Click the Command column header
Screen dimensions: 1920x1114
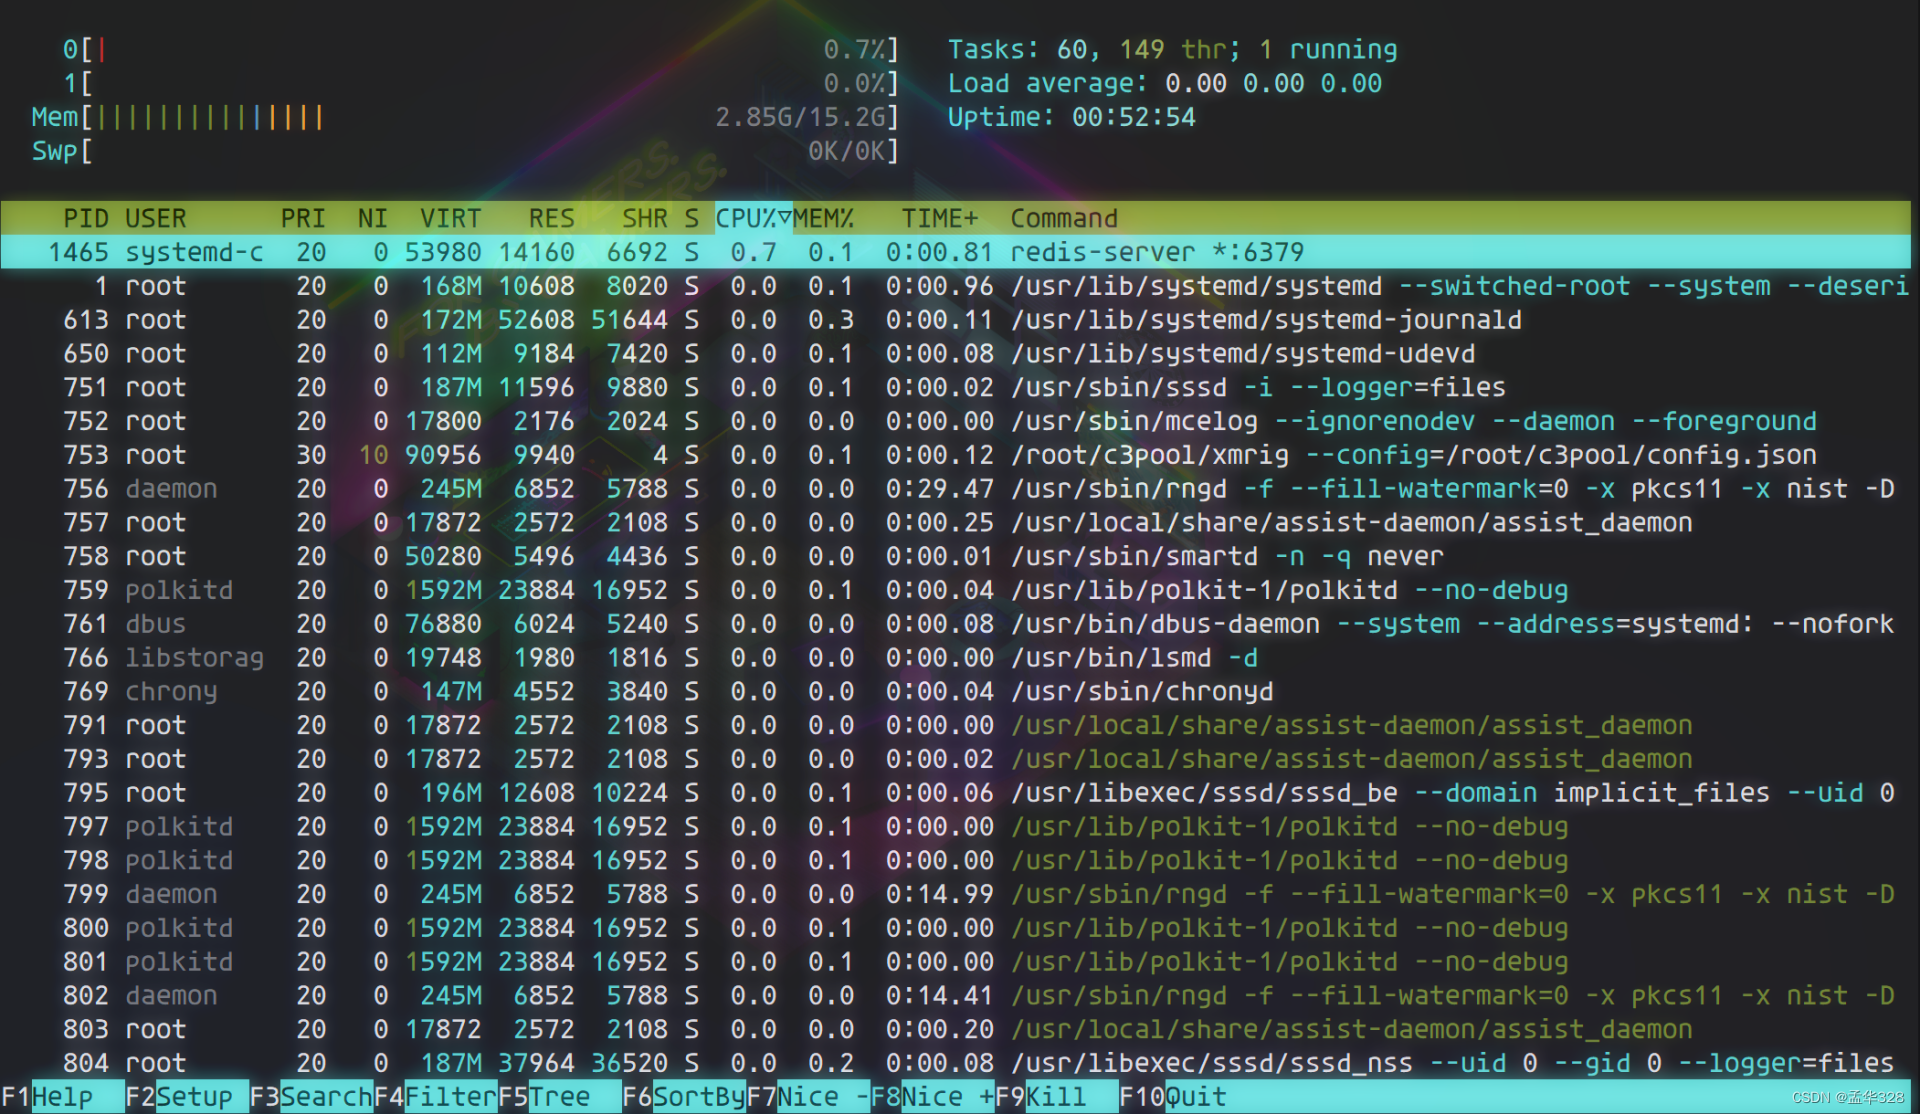tap(1064, 218)
